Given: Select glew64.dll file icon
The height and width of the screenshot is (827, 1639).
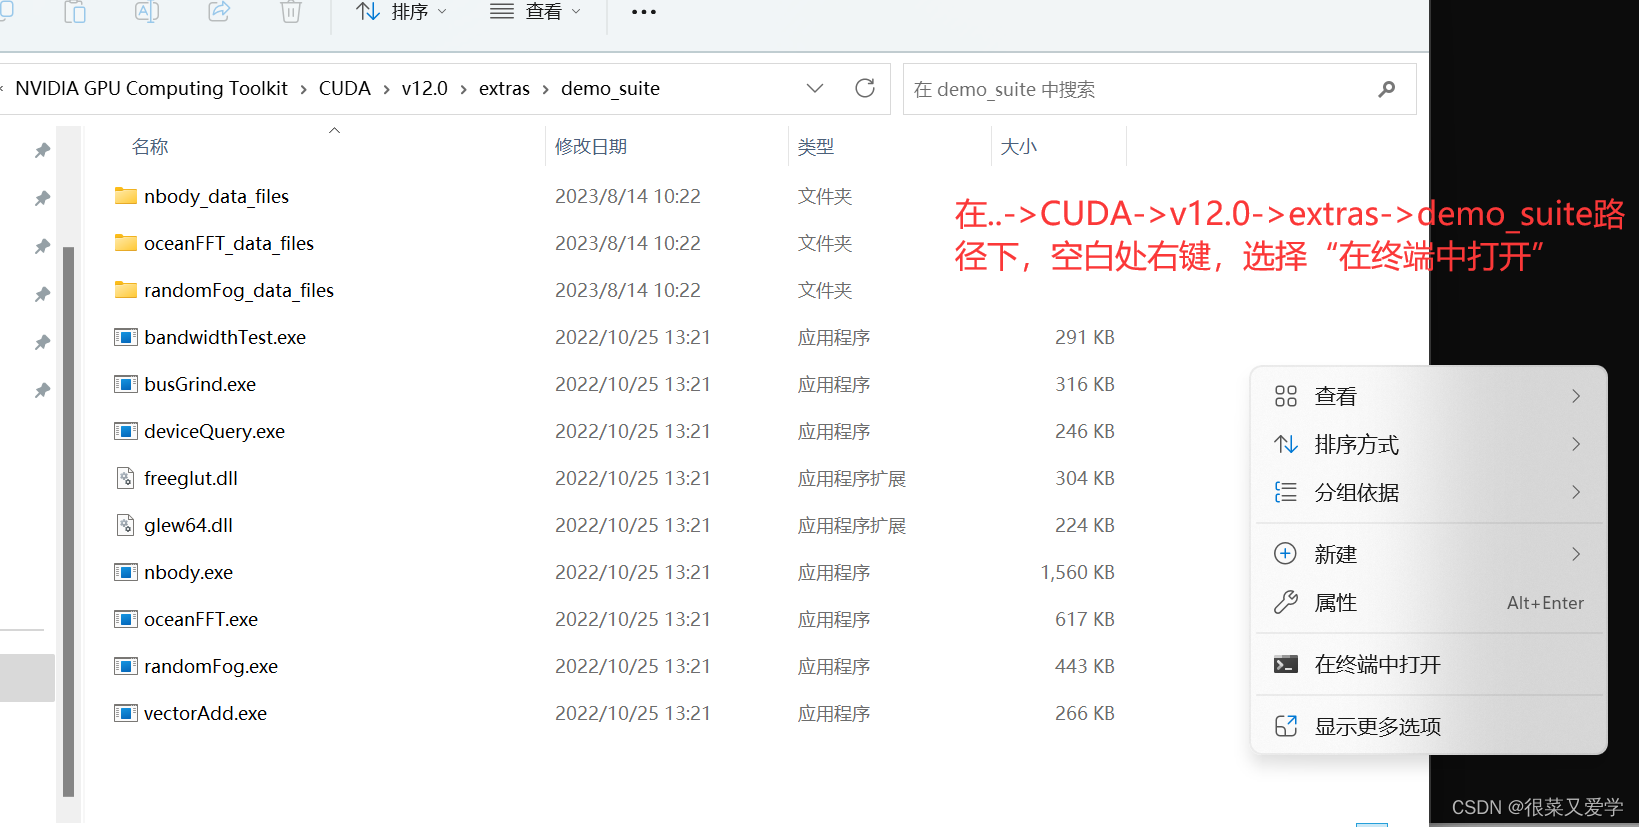Looking at the screenshot, I should pyautogui.click(x=126, y=525).
